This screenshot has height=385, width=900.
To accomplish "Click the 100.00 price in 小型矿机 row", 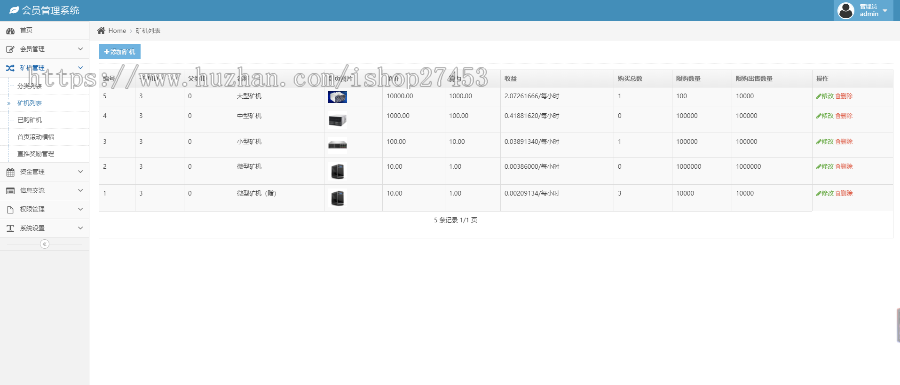I will pyautogui.click(x=396, y=141).
